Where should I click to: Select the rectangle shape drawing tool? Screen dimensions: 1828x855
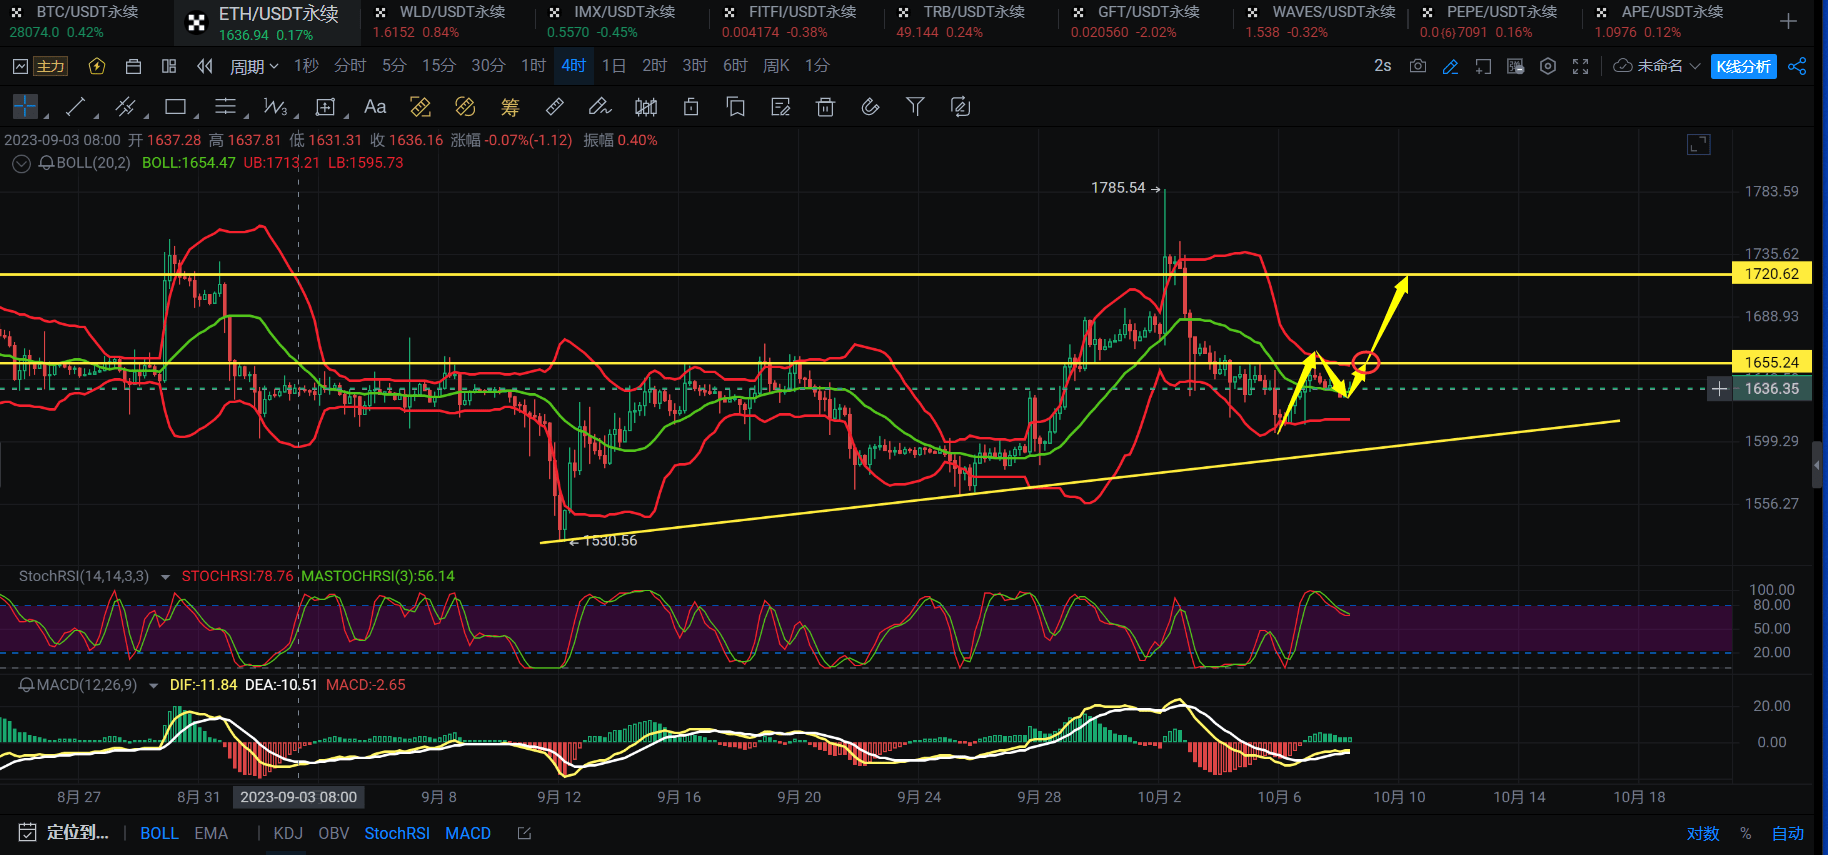176,107
